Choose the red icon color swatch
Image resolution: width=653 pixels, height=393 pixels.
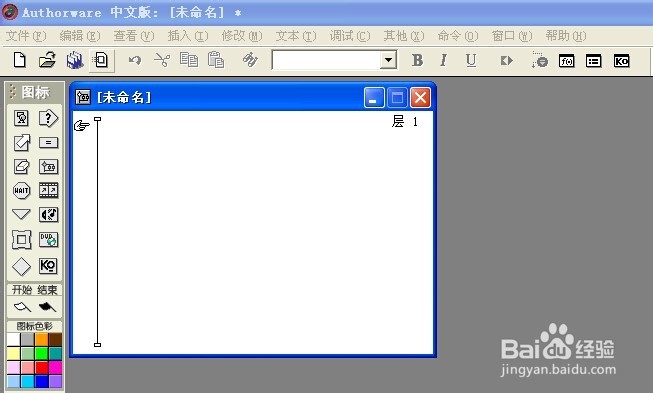(x=41, y=368)
